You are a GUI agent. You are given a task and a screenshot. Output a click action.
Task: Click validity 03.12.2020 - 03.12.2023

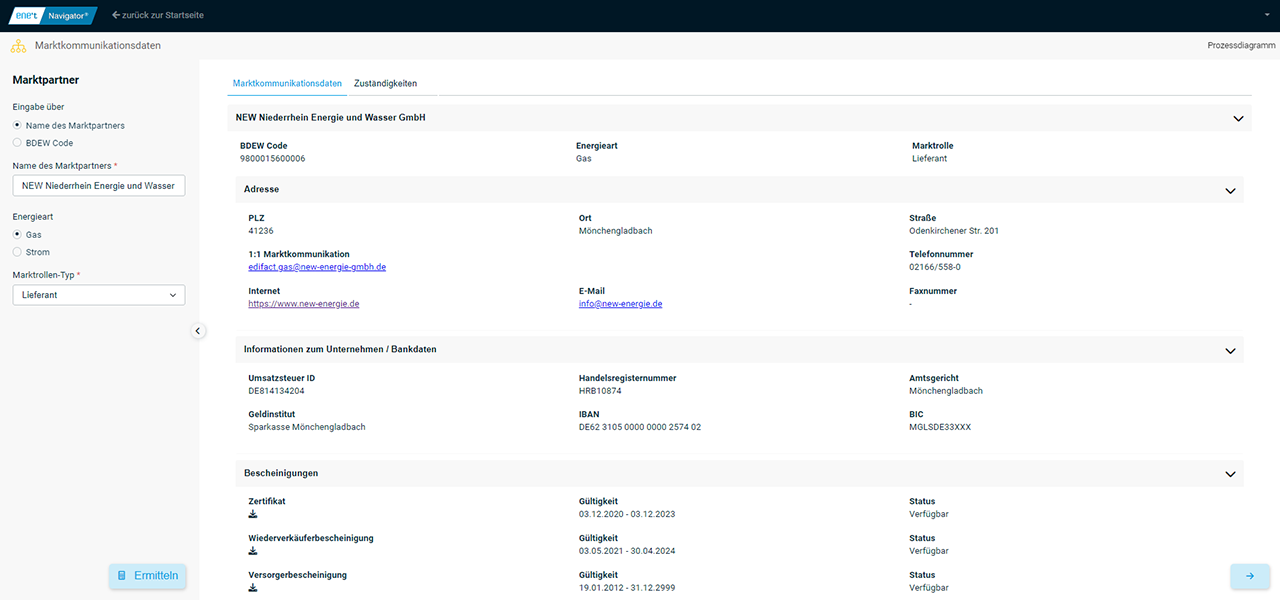(x=627, y=514)
